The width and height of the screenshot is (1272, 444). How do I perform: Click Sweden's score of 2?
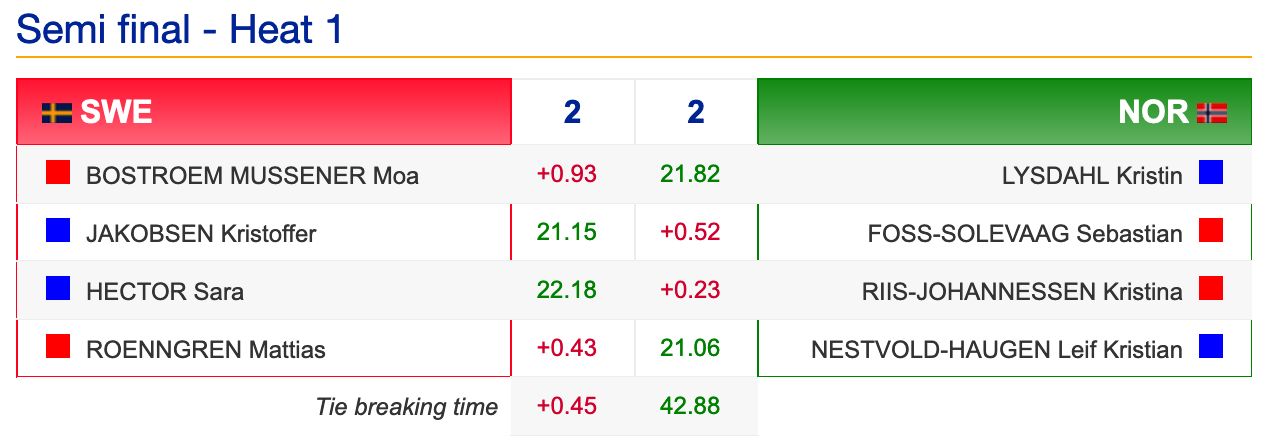(x=572, y=112)
